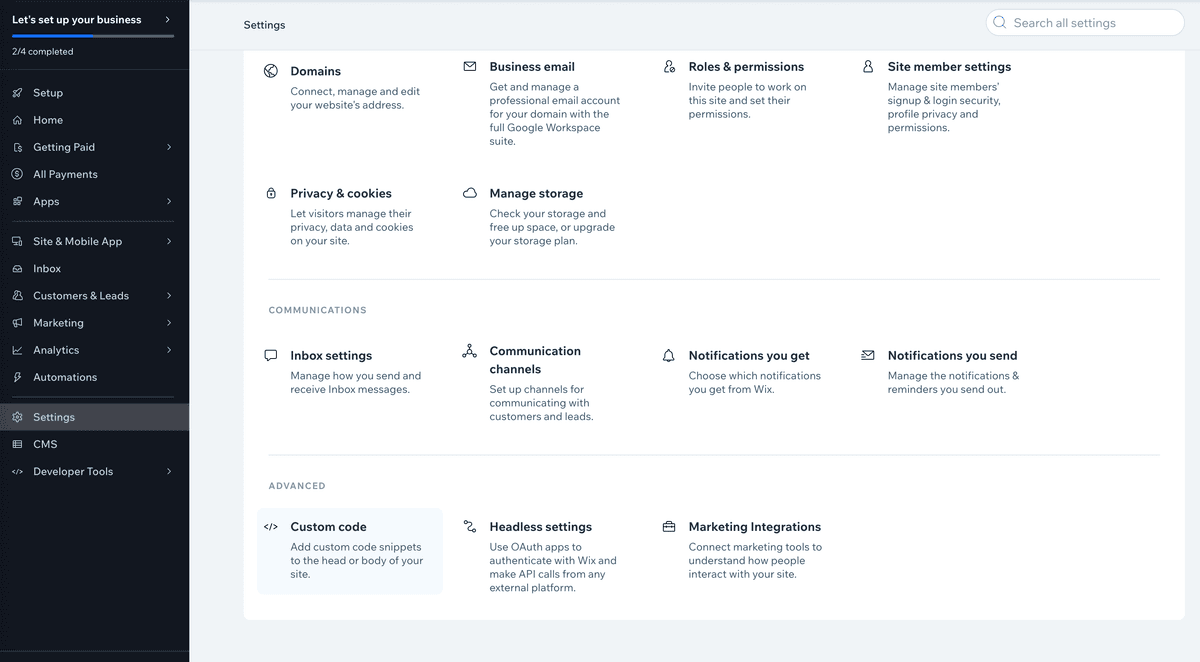
Task: Click the Apps grid icon in sidebar
Action: tap(17, 201)
